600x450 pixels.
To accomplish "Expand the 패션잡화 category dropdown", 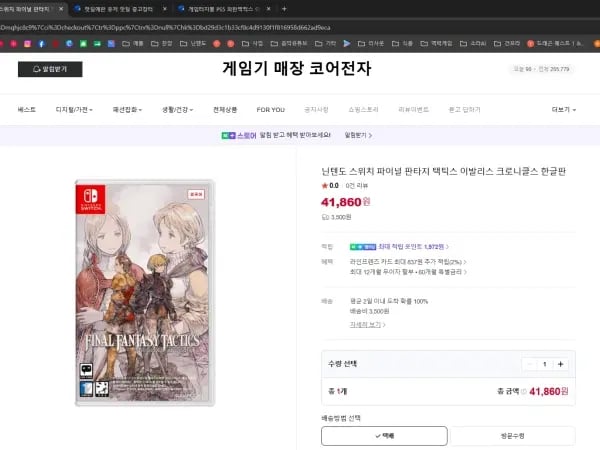I will tap(127, 109).
